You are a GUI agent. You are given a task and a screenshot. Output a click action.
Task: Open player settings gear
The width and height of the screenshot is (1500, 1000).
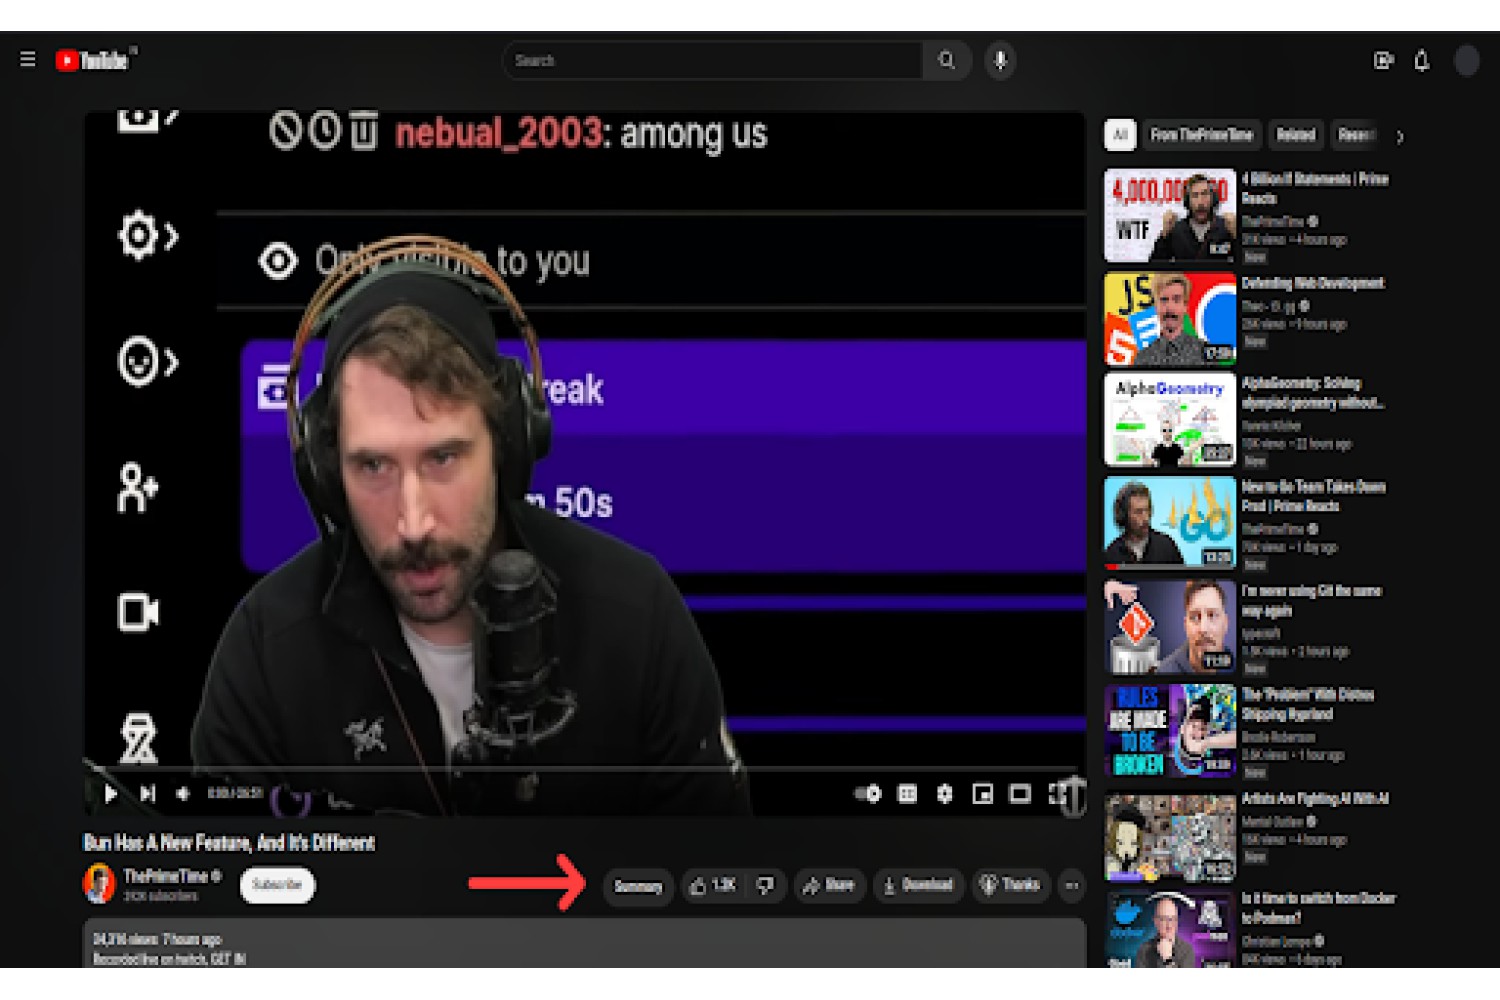(945, 794)
